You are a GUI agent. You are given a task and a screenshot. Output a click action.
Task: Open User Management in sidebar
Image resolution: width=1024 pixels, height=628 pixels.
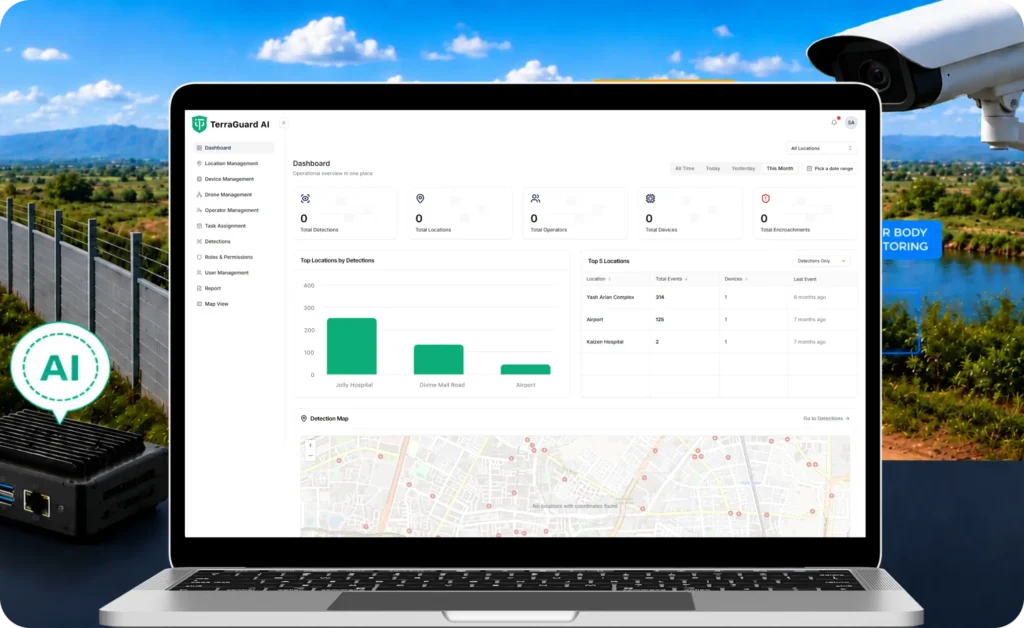pyautogui.click(x=234, y=273)
